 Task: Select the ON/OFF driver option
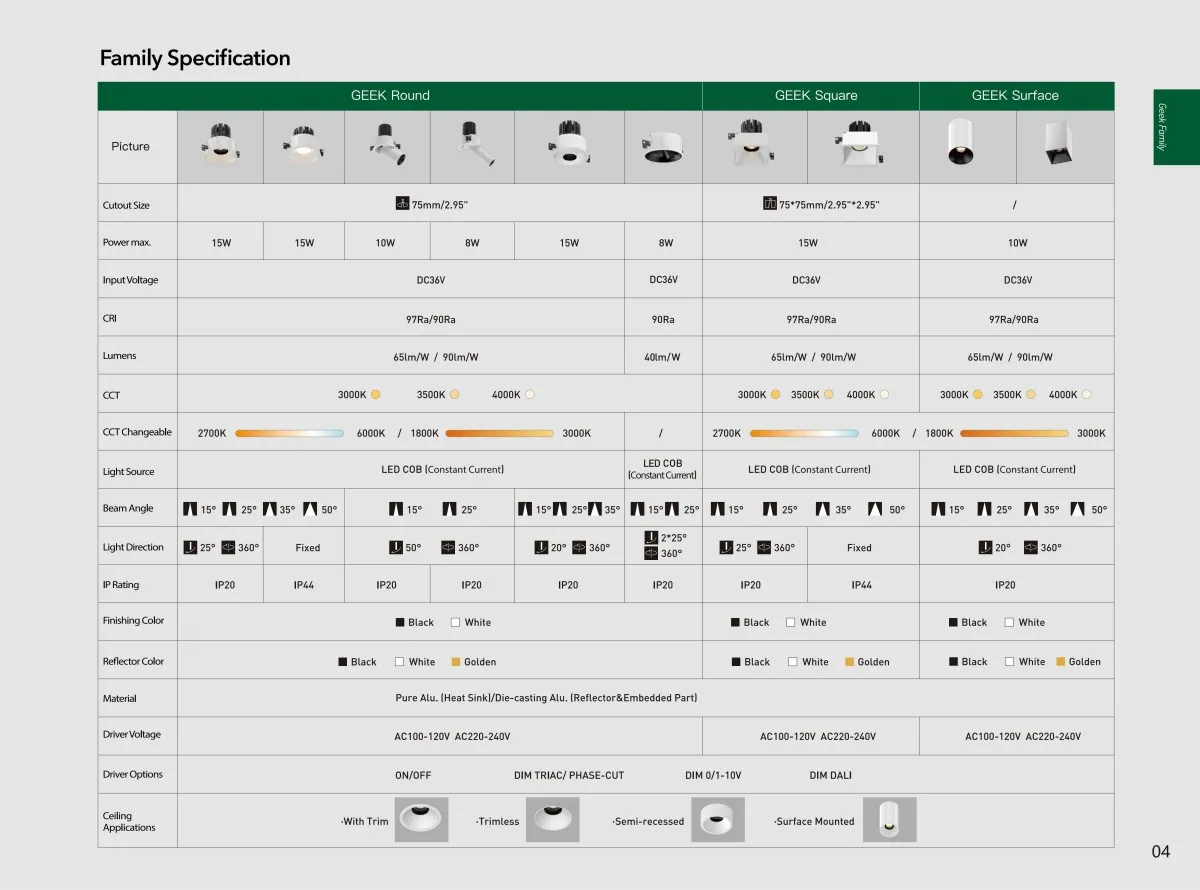(x=413, y=775)
